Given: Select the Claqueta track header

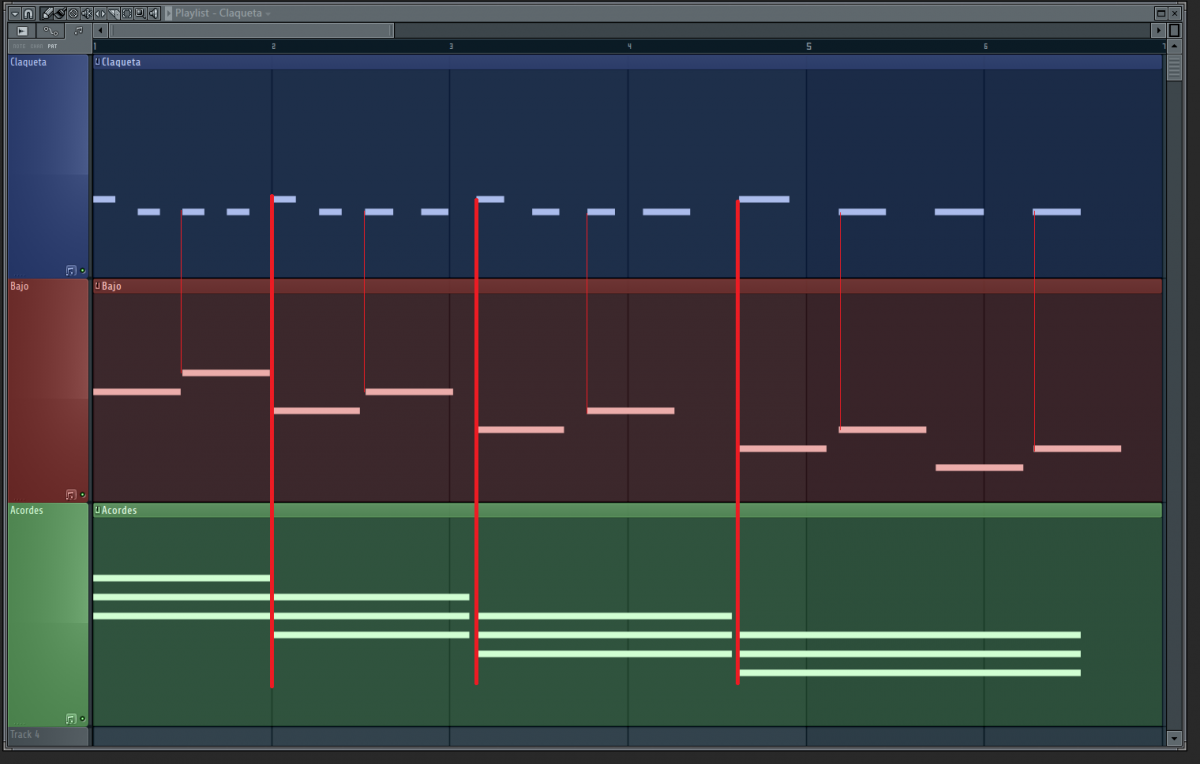Looking at the screenshot, I should tap(48, 166).
